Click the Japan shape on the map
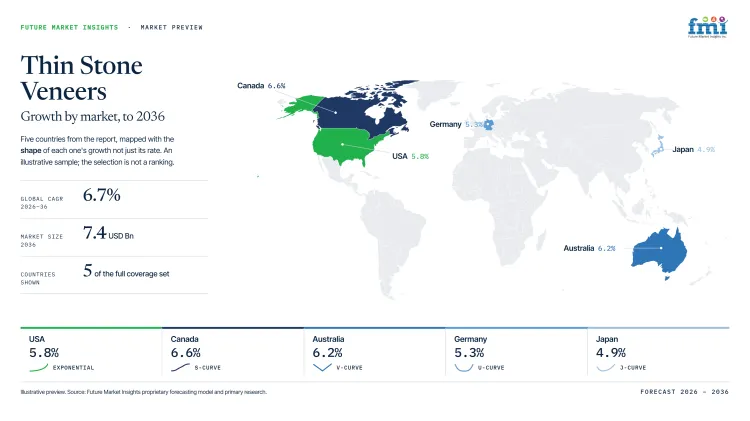750x421 pixels. [658, 146]
